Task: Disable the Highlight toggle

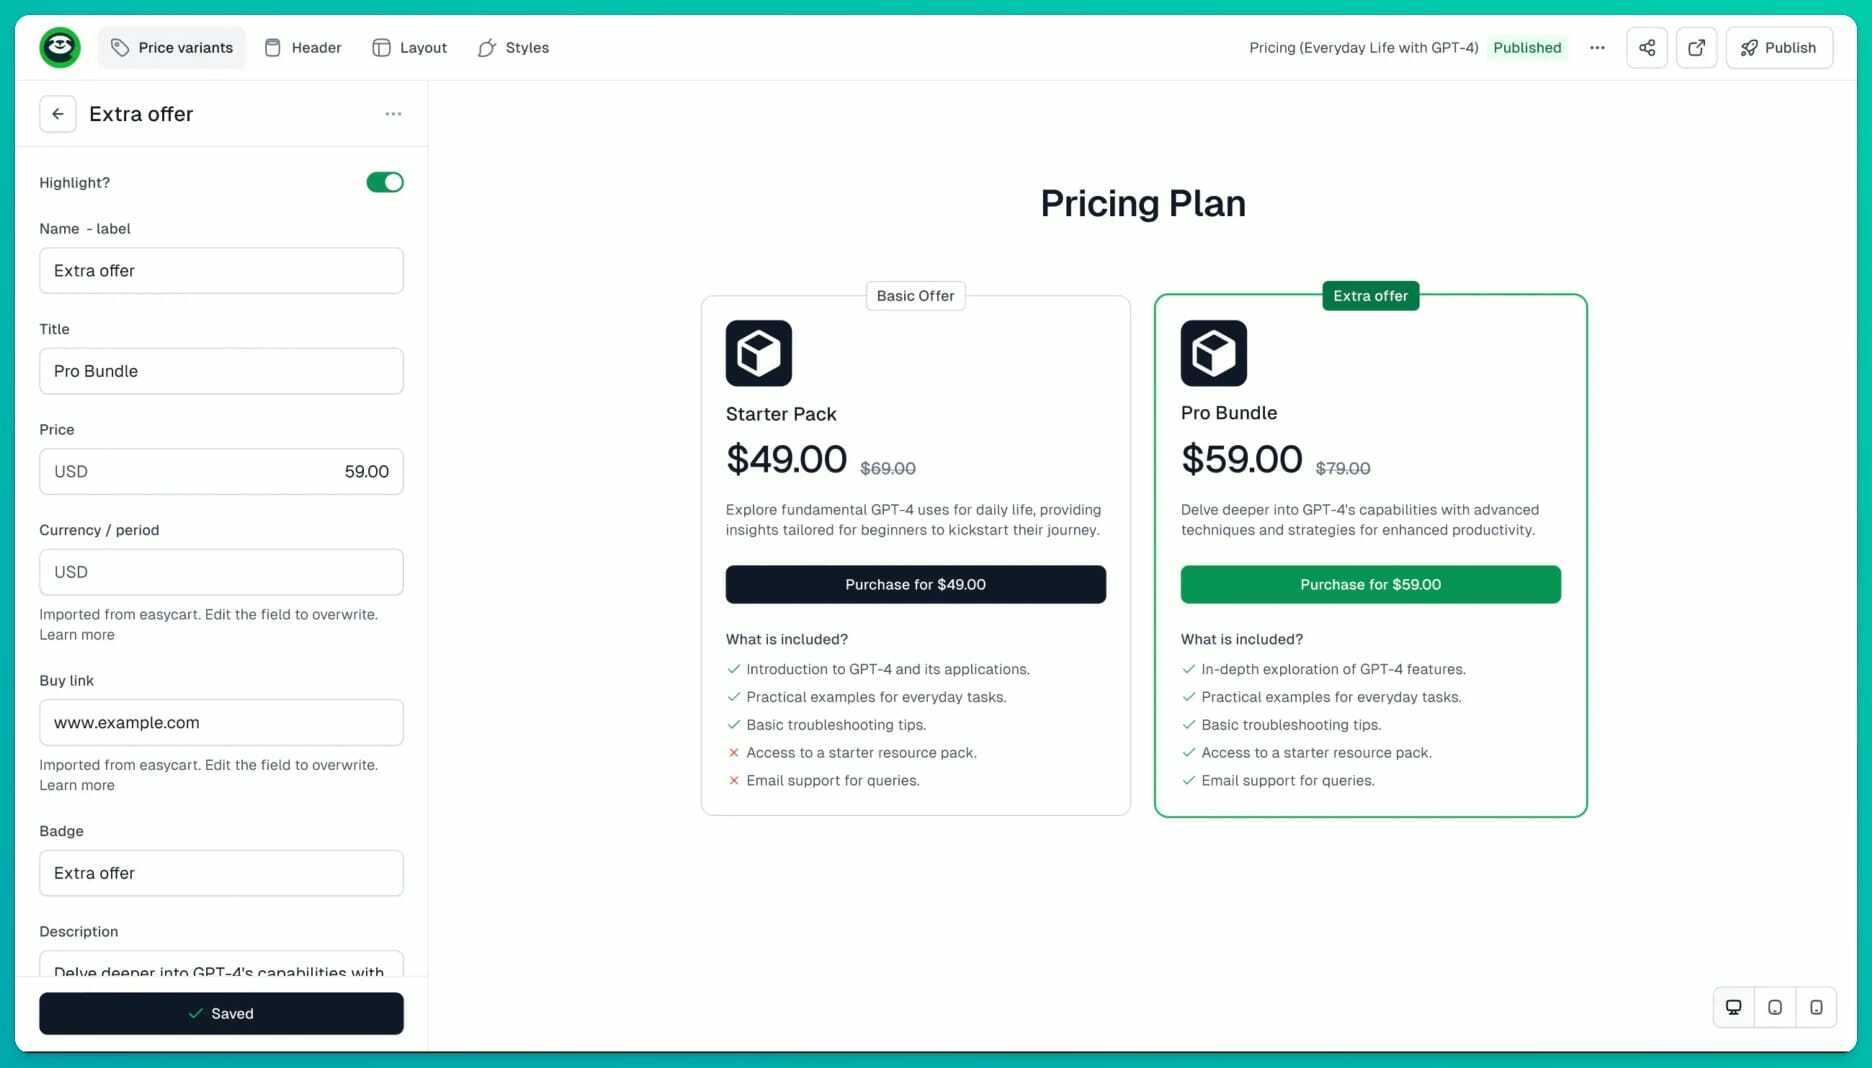Action: click(384, 182)
